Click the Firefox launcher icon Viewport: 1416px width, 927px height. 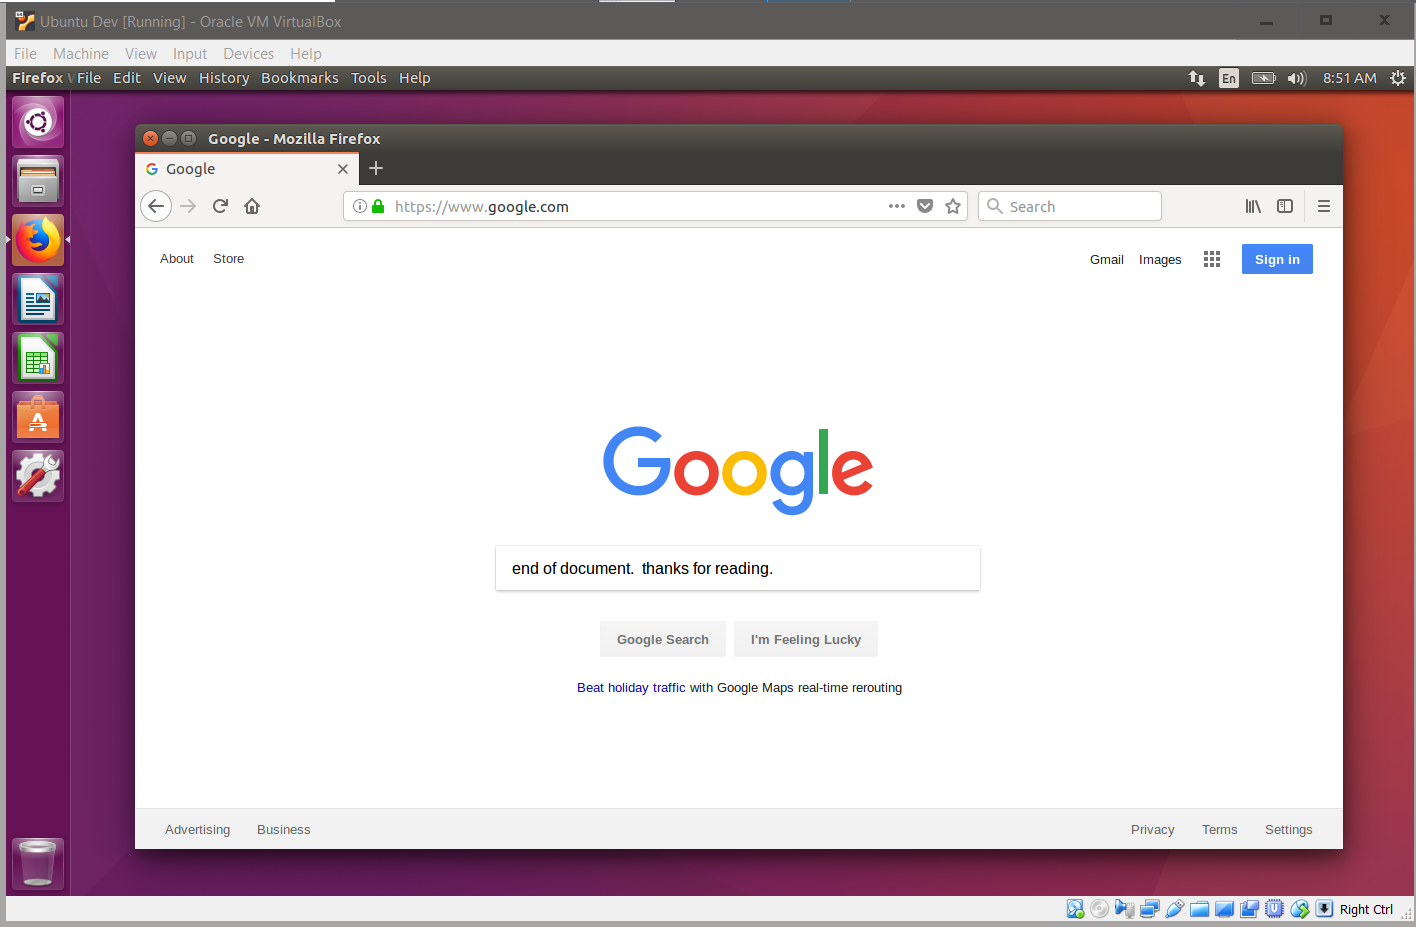click(38, 240)
